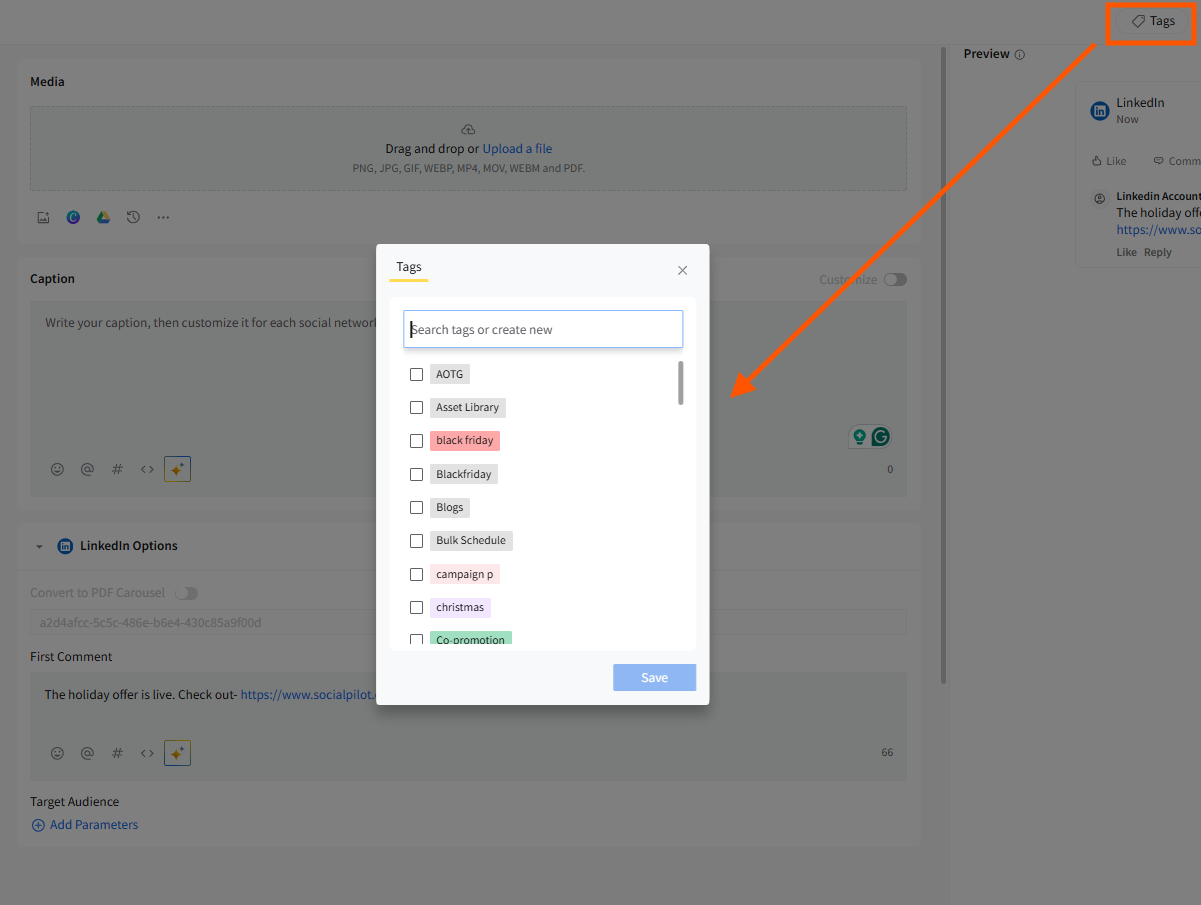Click Save in the Tags dialog
Image resolution: width=1201 pixels, height=905 pixels.
pyautogui.click(x=655, y=678)
